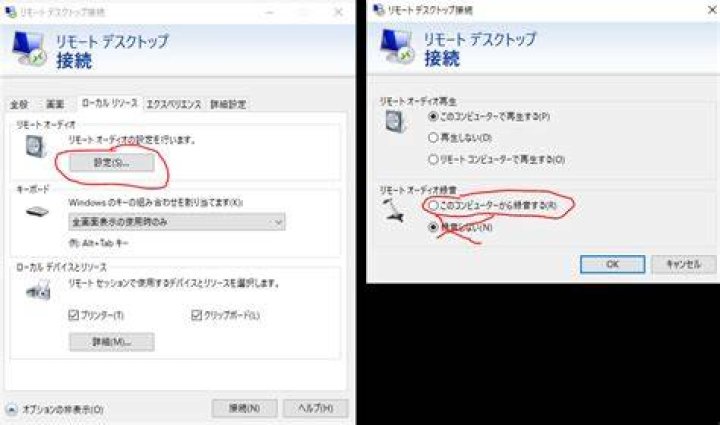Close the right audio settings dialog

712,10
